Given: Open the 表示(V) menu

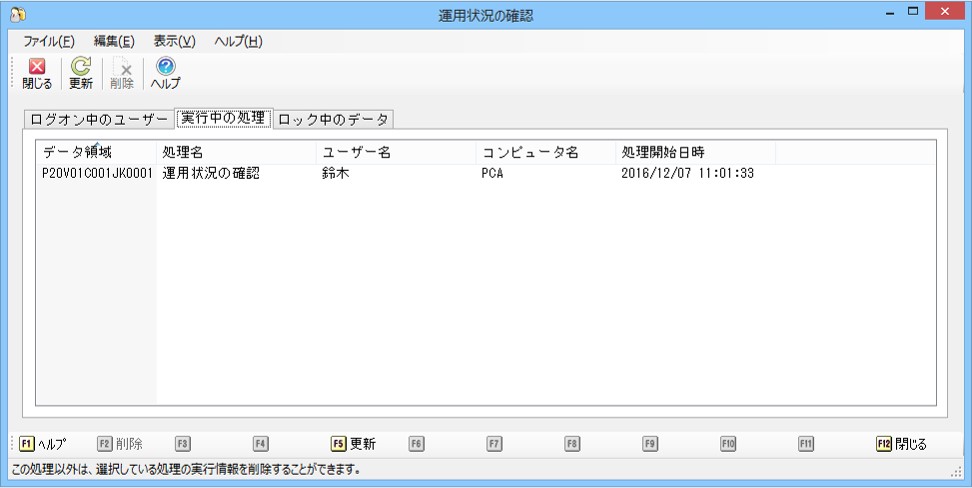Looking at the screenshot, I should [174, 42].
